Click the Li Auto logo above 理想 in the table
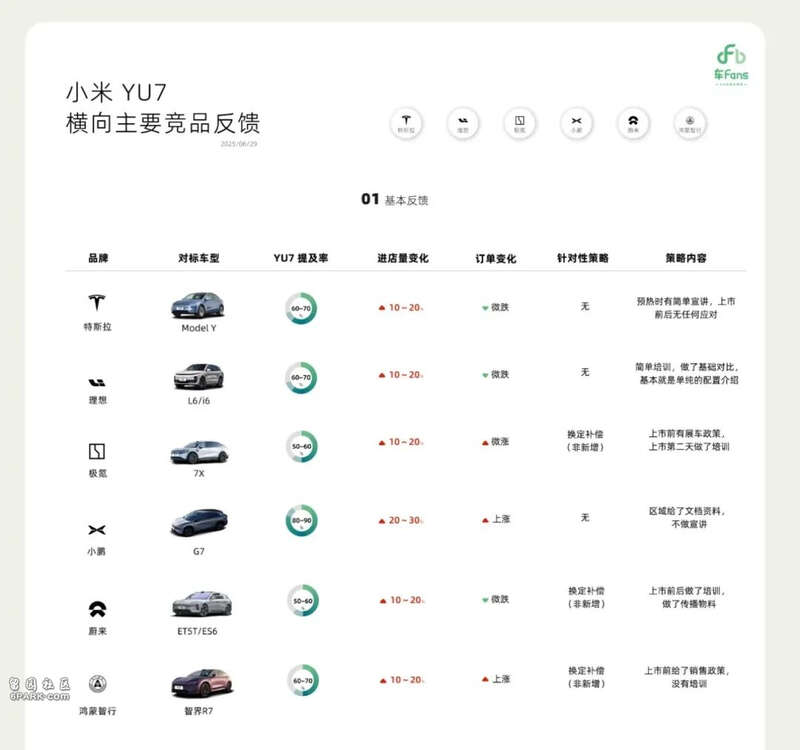 coord(97,382)
